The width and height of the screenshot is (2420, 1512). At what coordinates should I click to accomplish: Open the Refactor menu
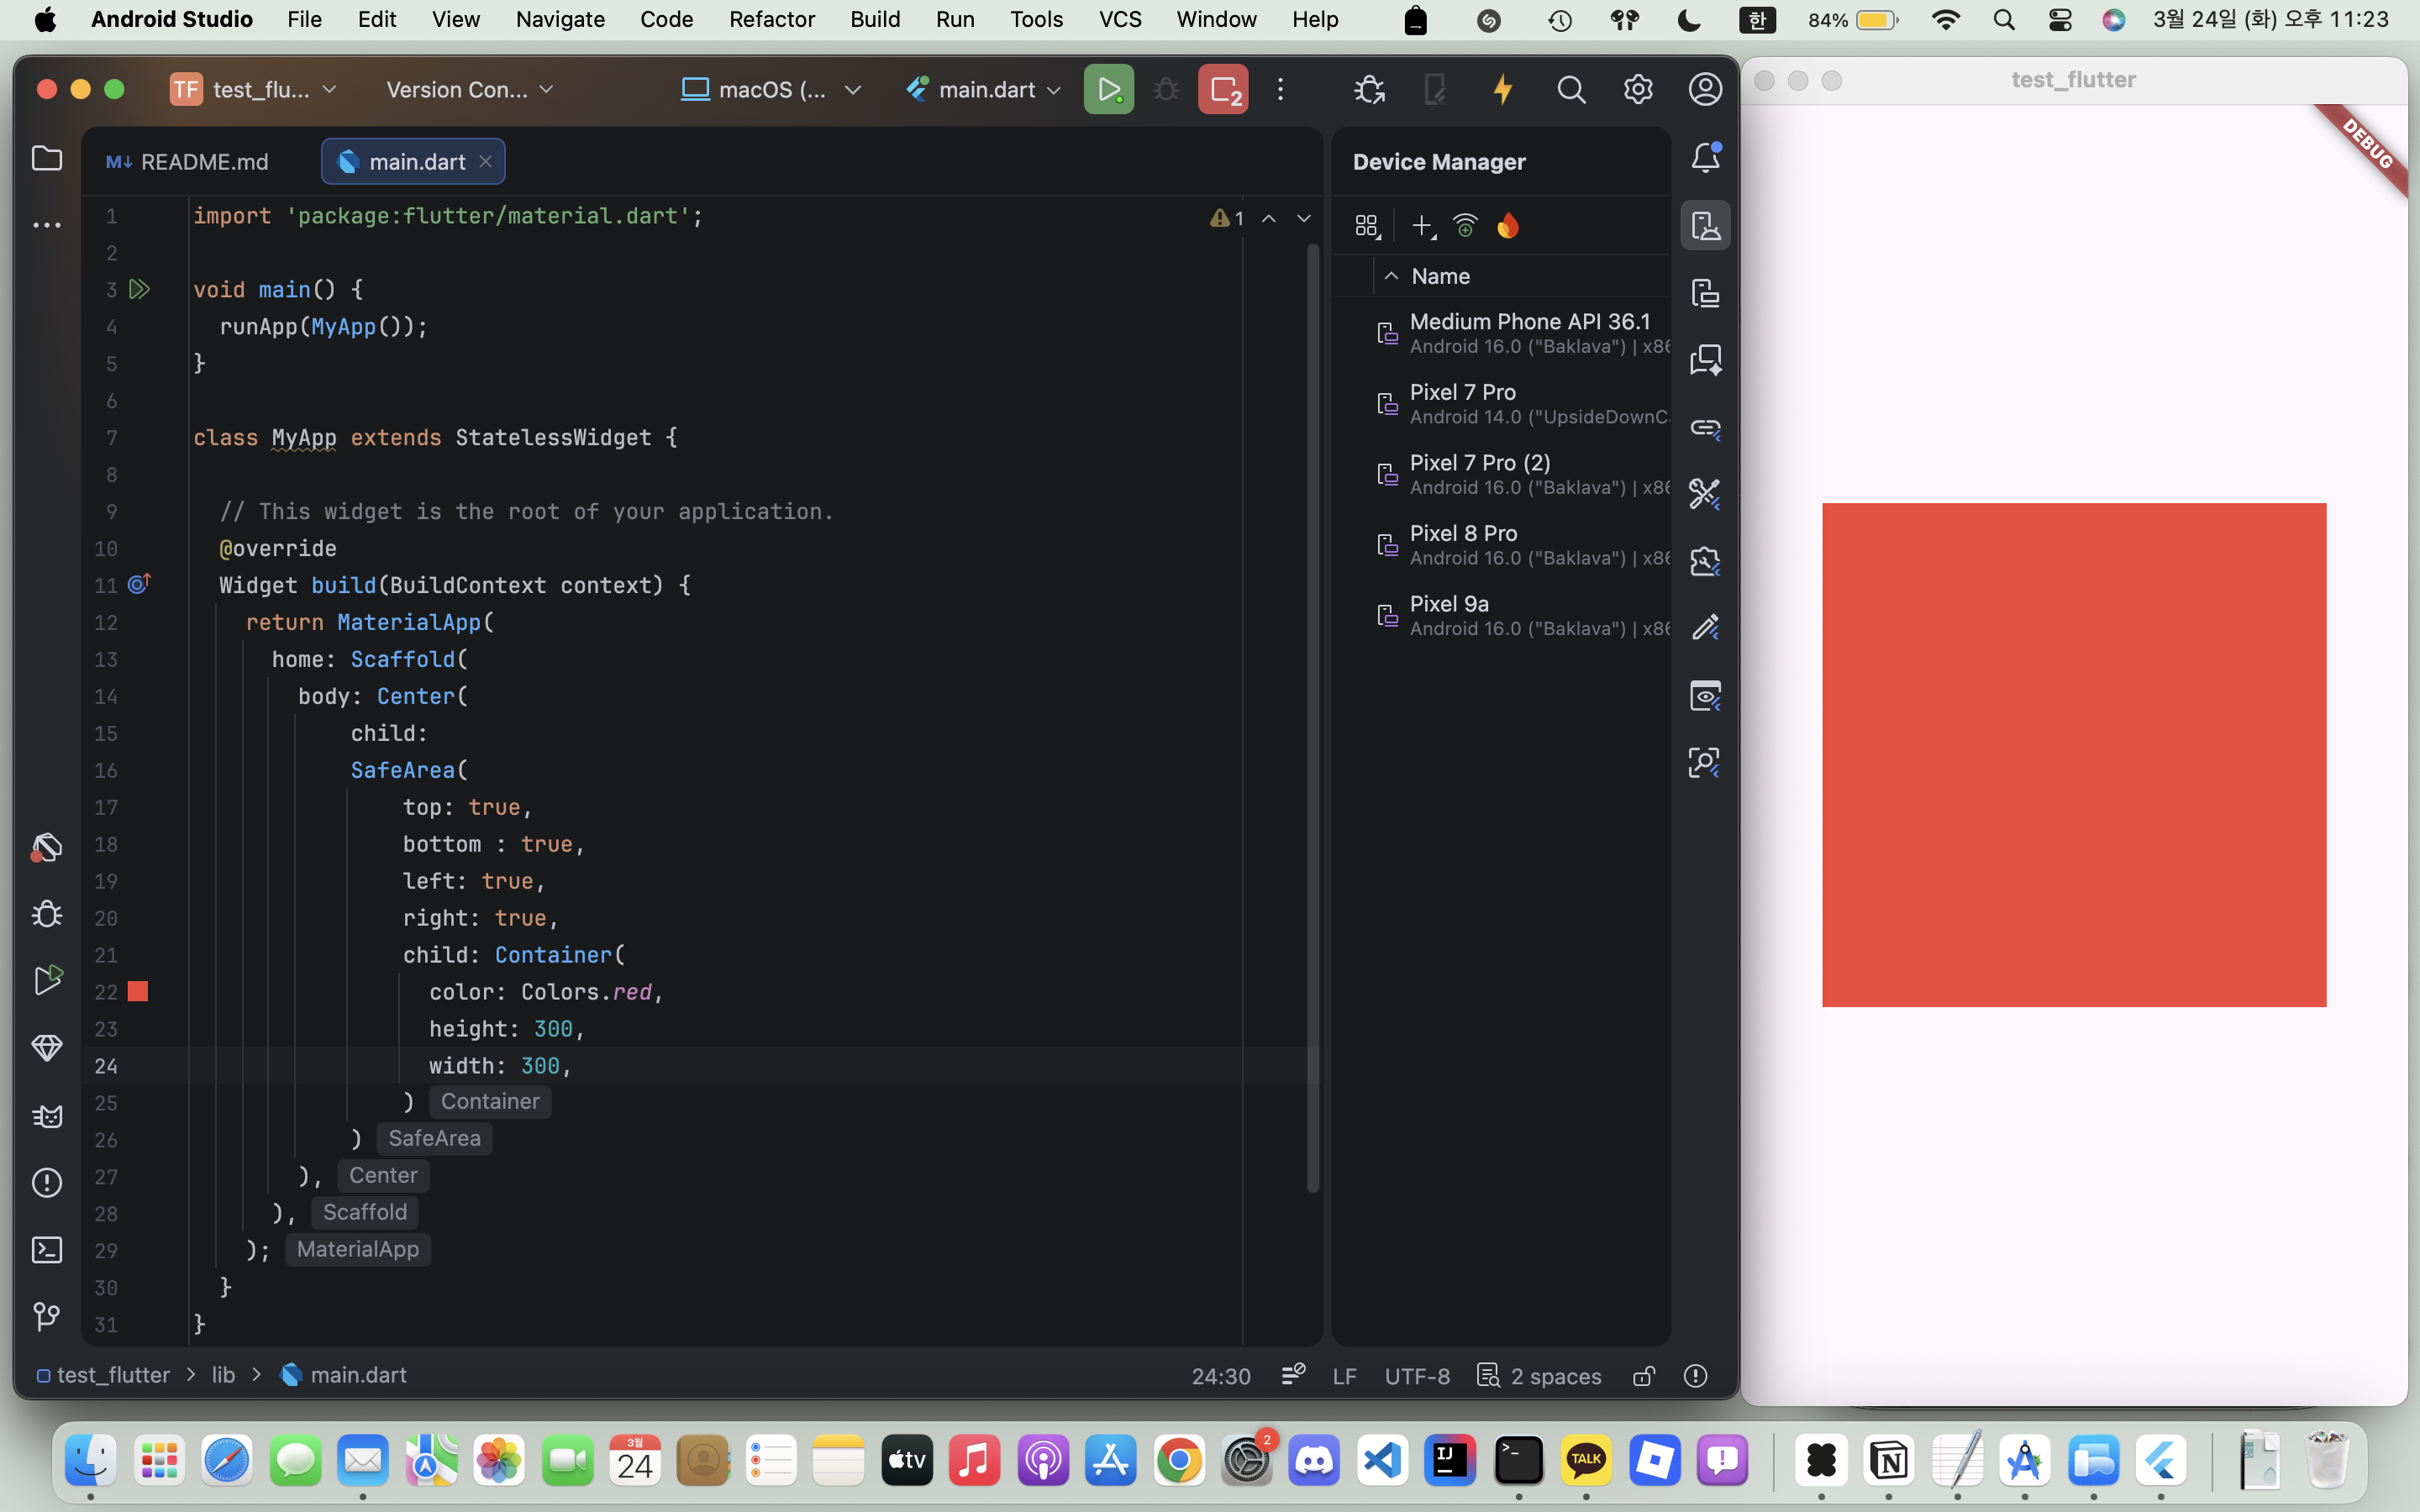771,19
